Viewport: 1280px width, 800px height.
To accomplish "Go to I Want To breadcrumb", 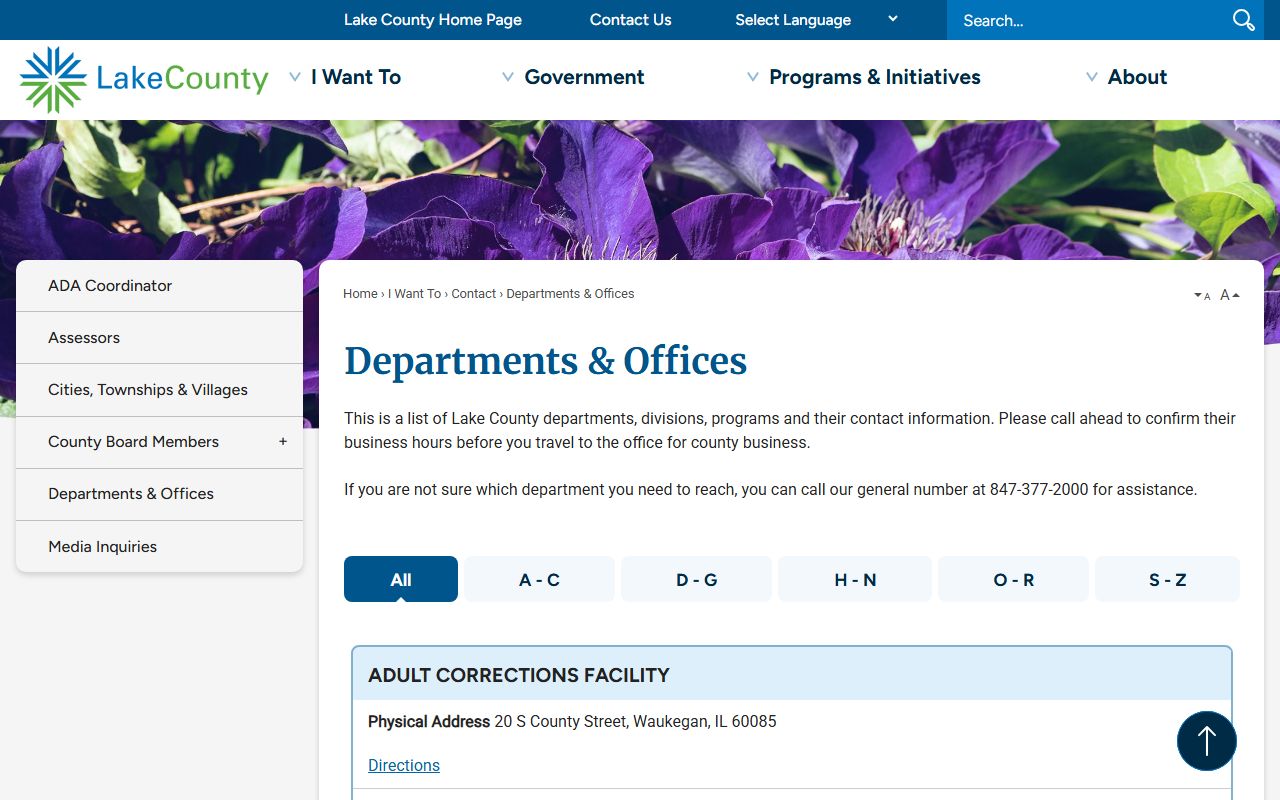I will [x=414, y=294].
